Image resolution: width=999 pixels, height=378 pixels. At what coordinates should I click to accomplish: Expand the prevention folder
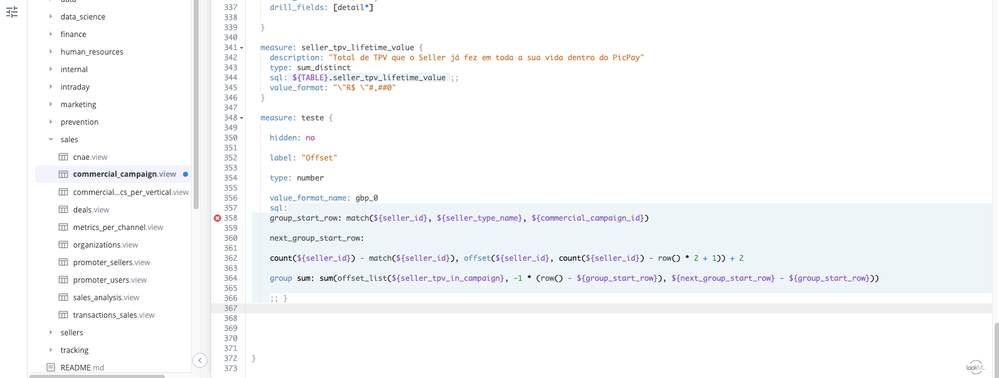point(50,122)
